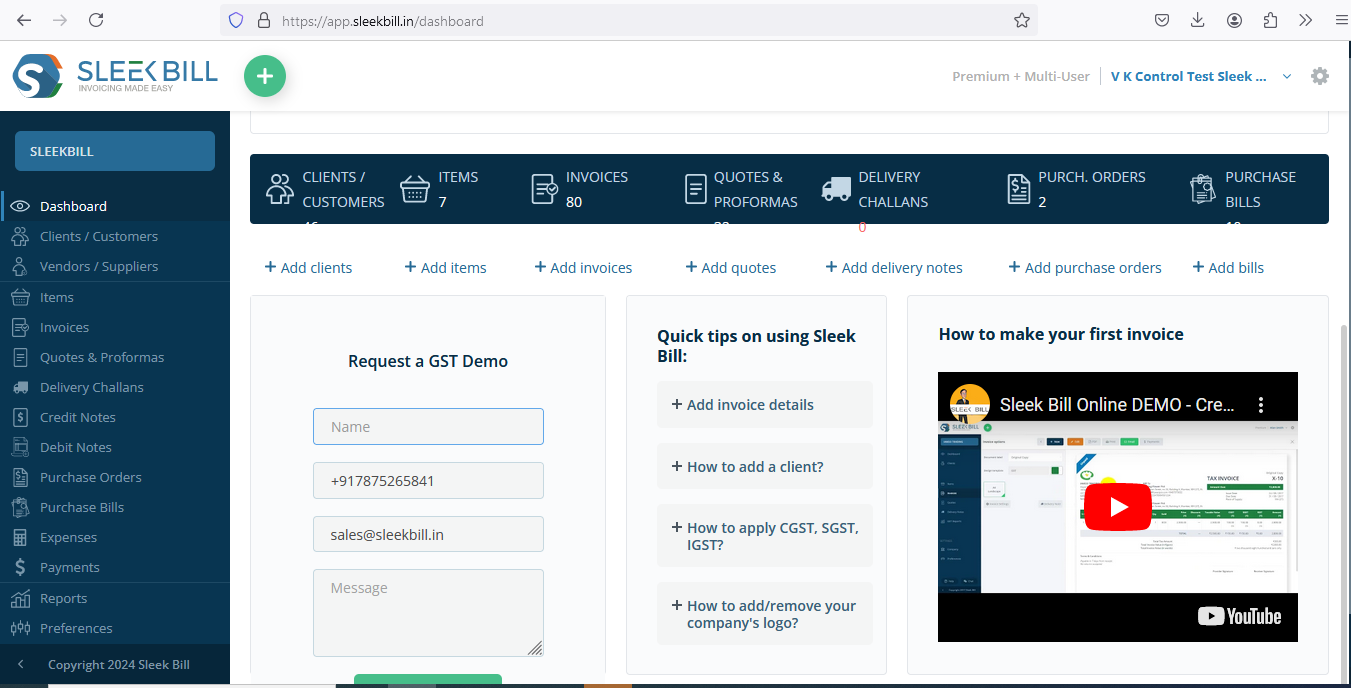
Task: Open Invoices in the sidebar menu
Action: click(64, 327)
